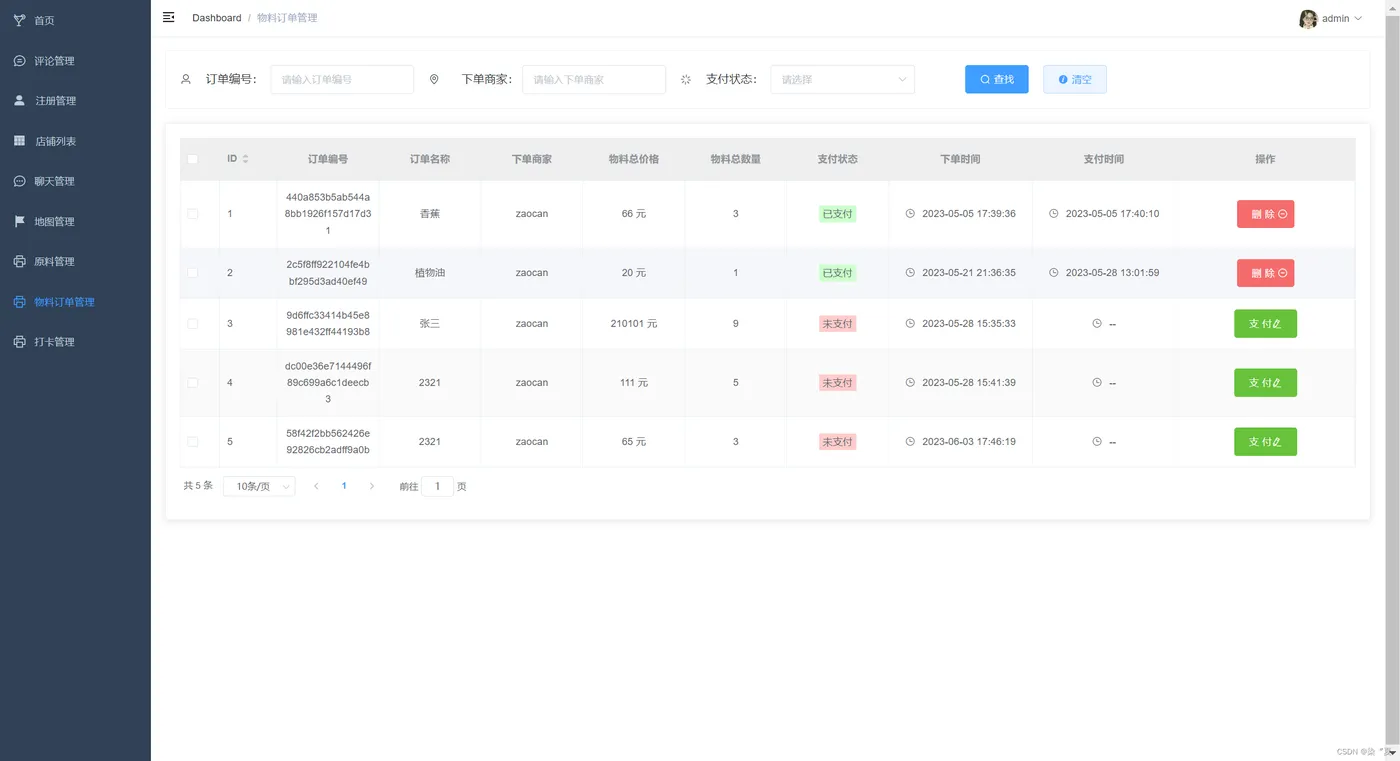Viewport: 1400px width, 761px height.
Task: Click clock icon beside 2023-06-03 17:46:19
Action: (910, 442)
